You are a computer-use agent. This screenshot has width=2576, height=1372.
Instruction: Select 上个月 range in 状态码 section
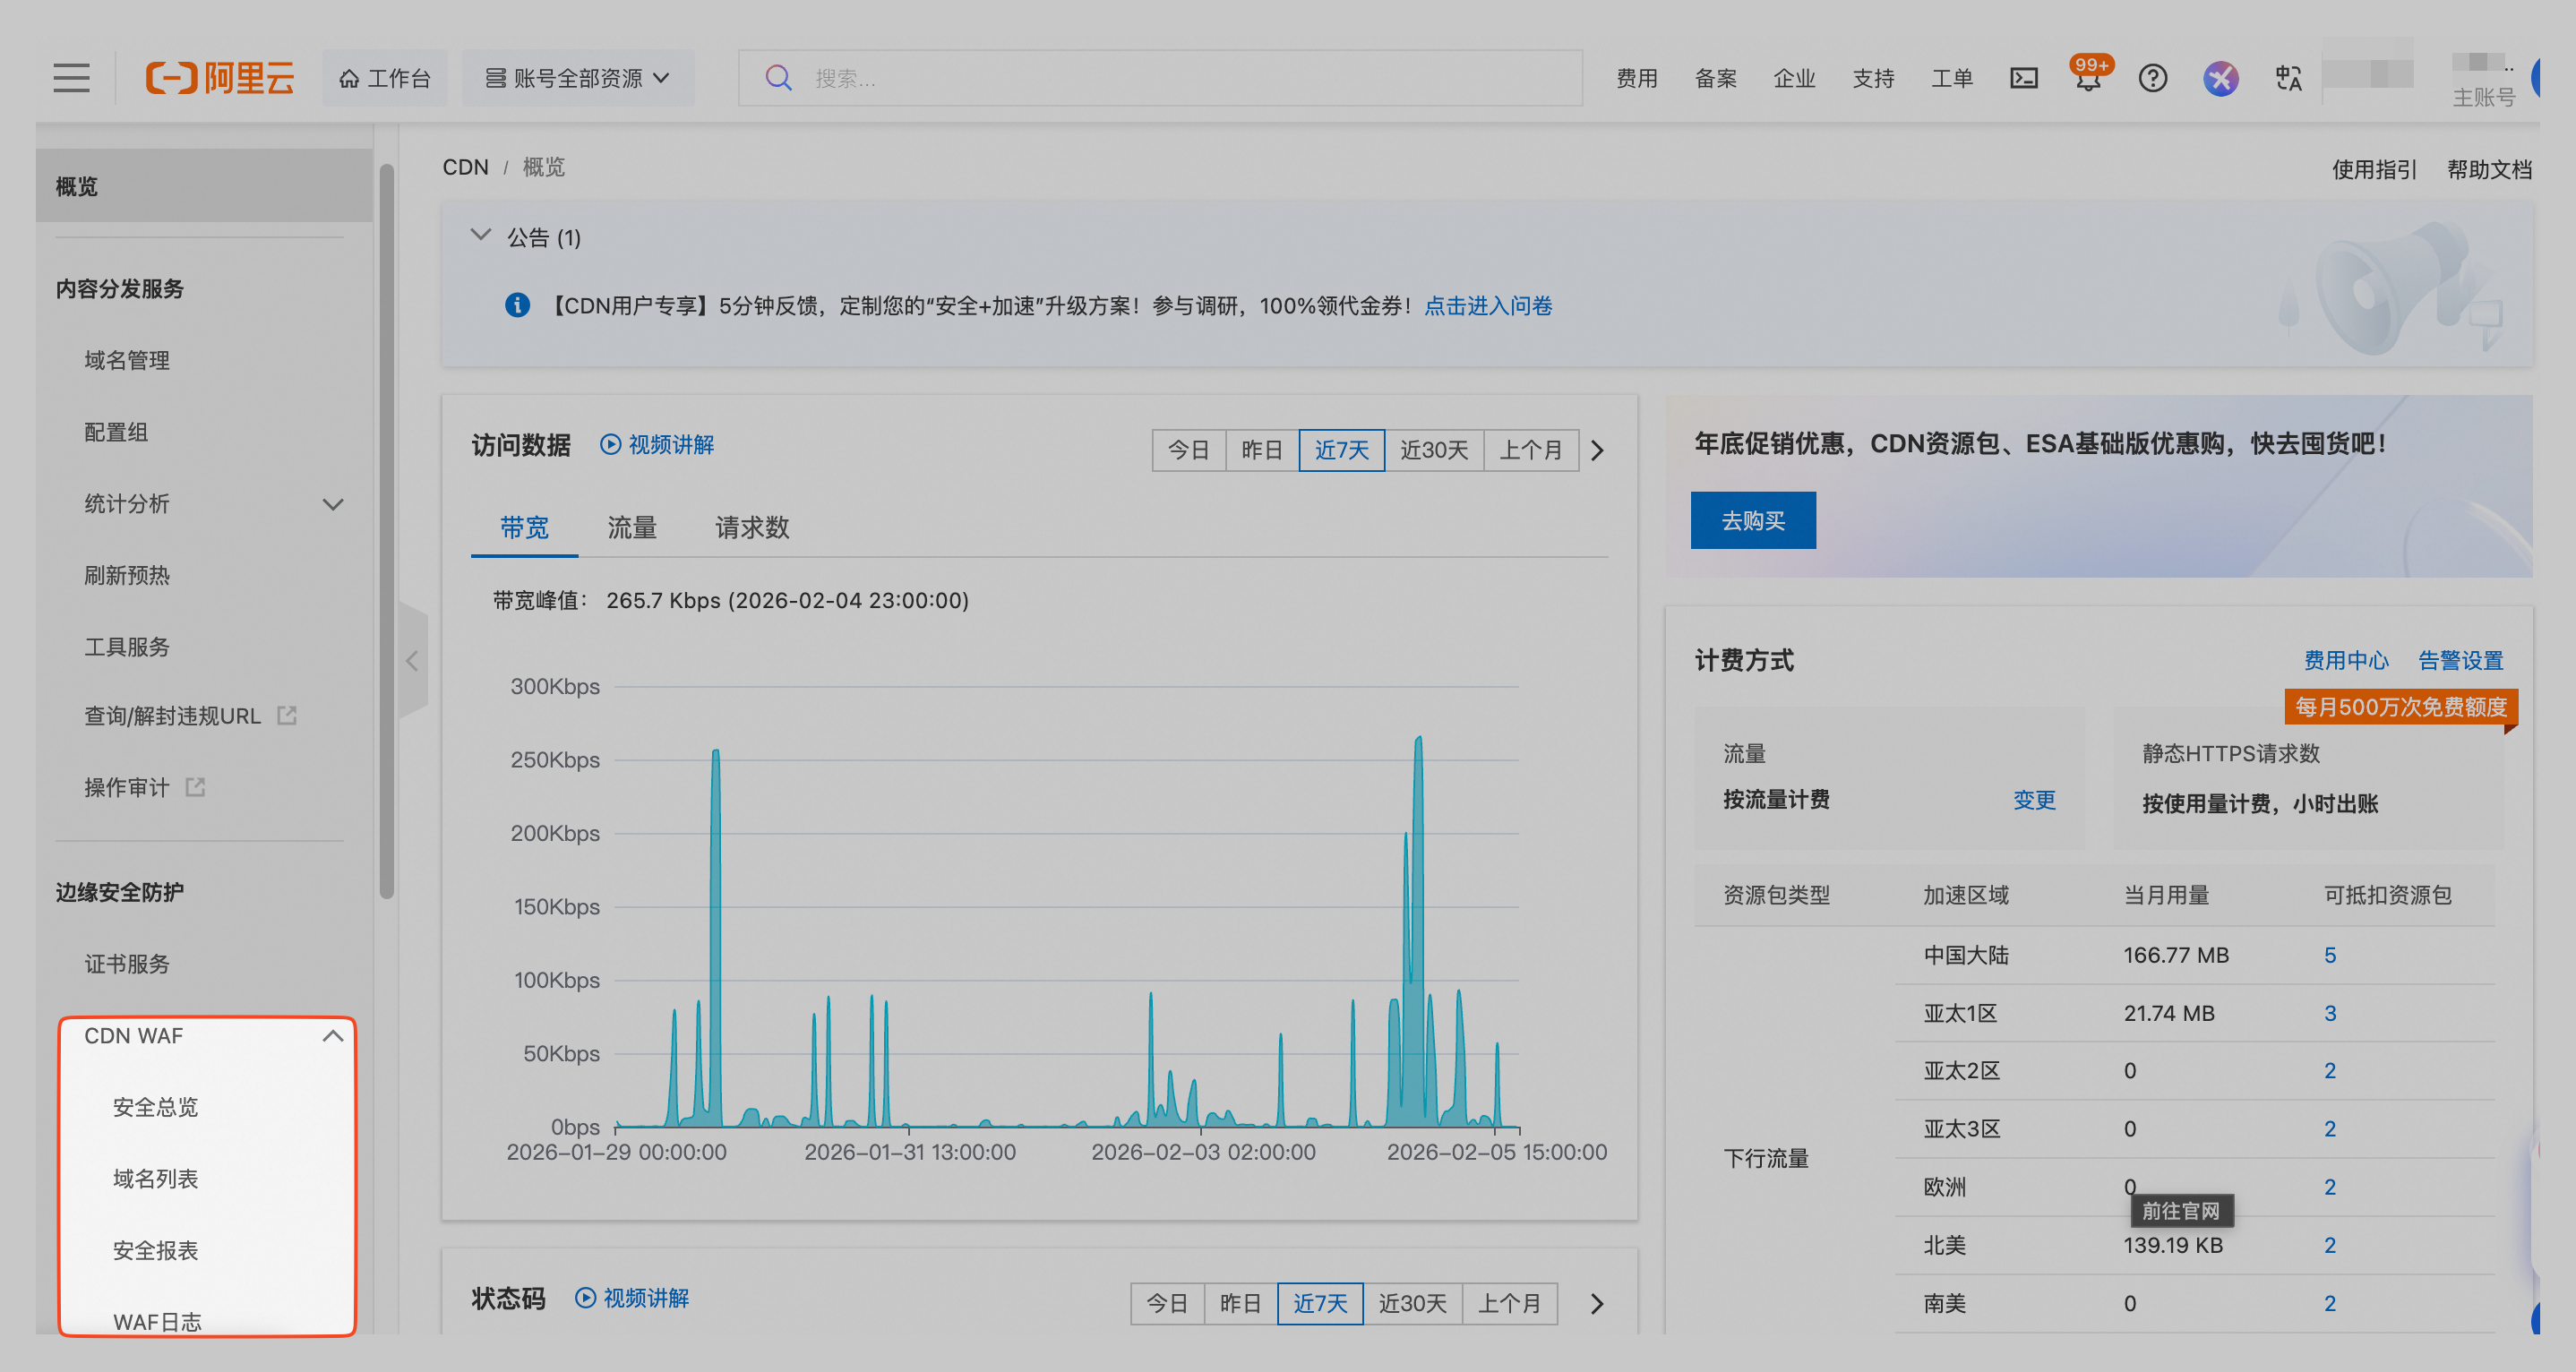[1509, 1304]
